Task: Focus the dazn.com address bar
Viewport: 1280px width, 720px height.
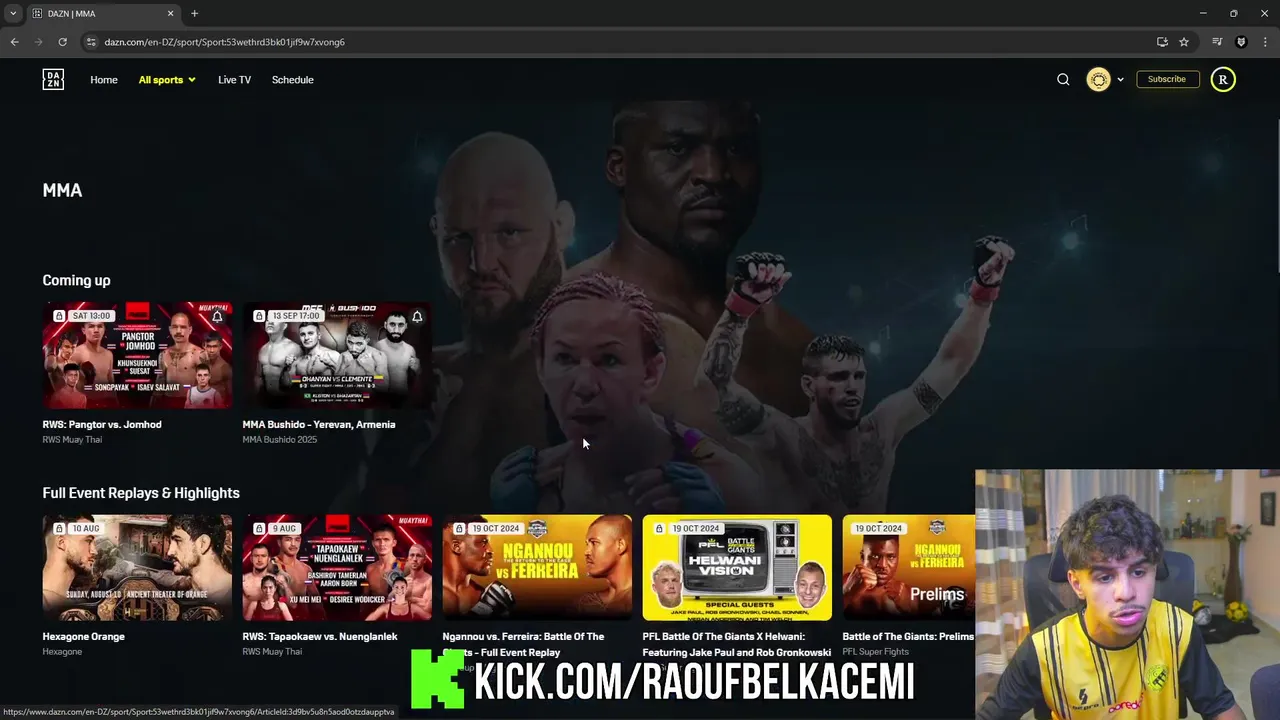Action: (620, 42)
